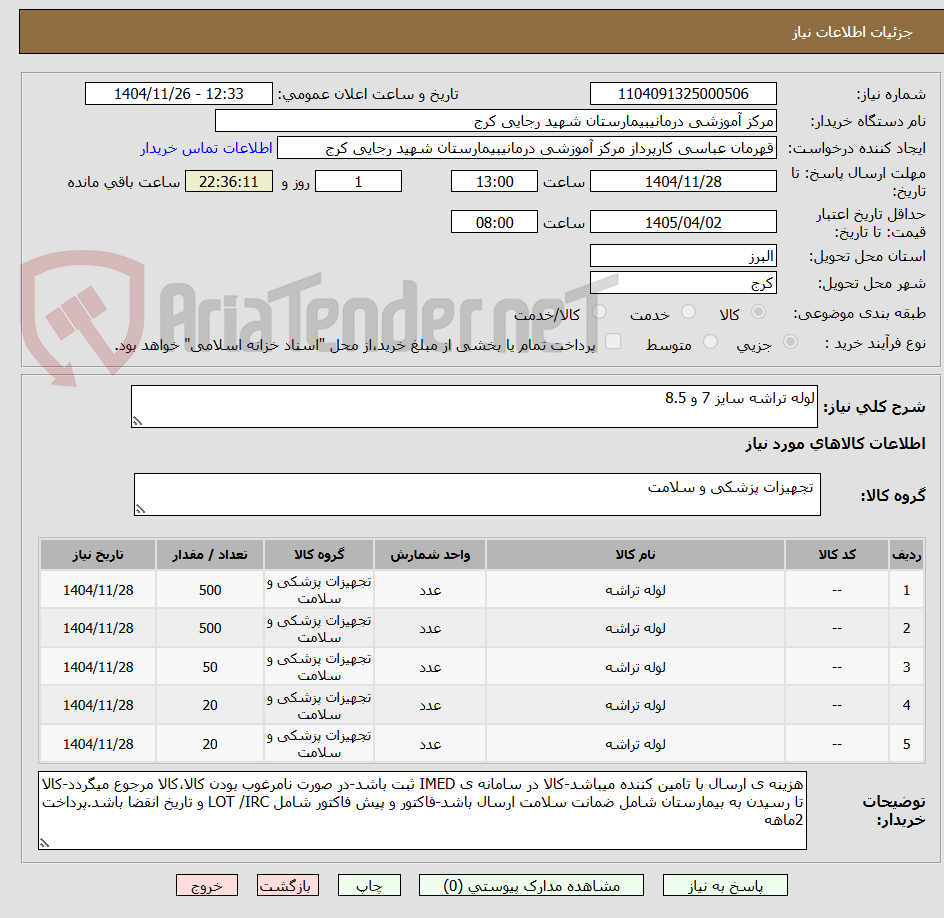
Task: Select the 'متوسط' purchase type radio
Action: coord(710,342)
